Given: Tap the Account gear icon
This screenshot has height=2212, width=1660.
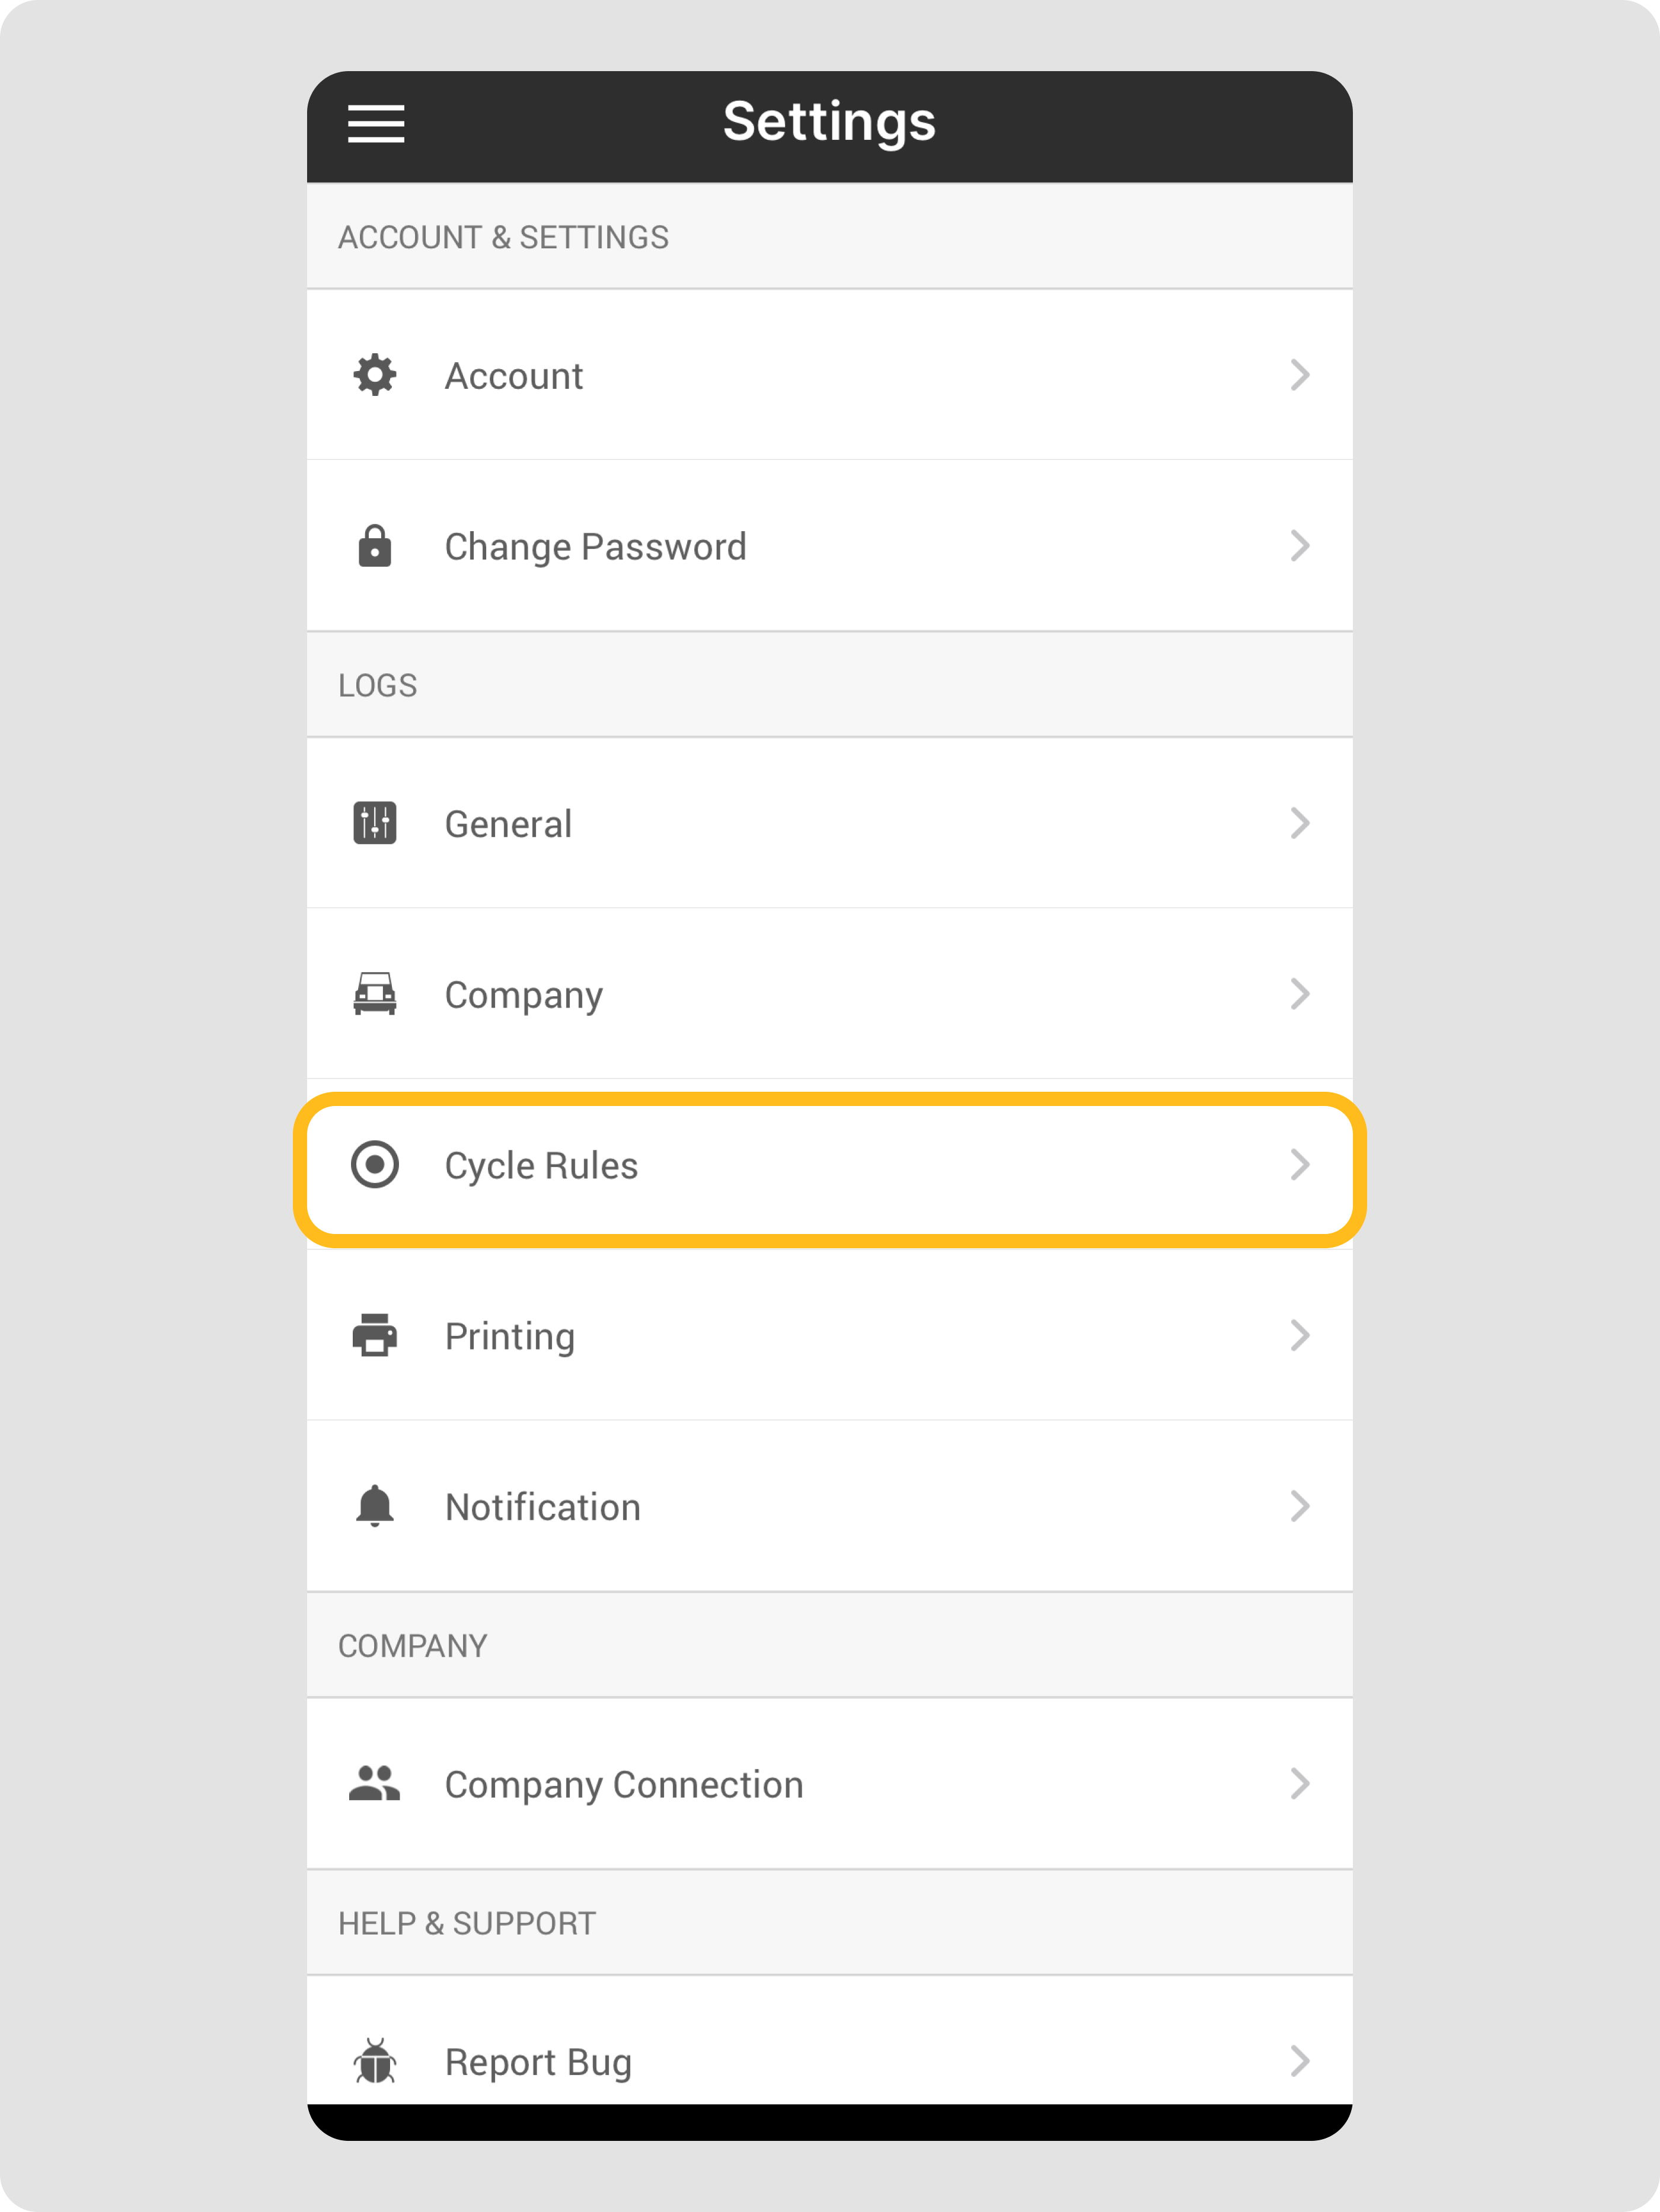Looking at the screenshot, I should pyautogui.click(x=375, y=375).
